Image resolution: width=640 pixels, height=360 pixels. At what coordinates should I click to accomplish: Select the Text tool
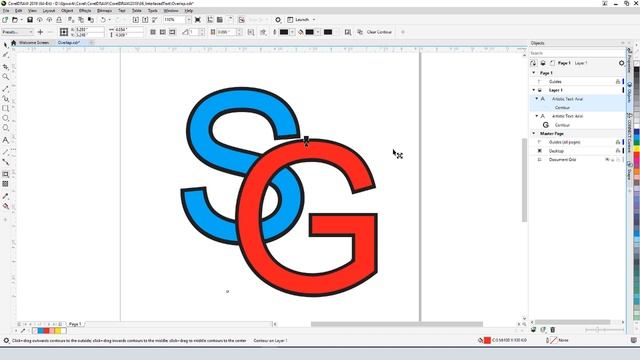click(x=5, y=140)
